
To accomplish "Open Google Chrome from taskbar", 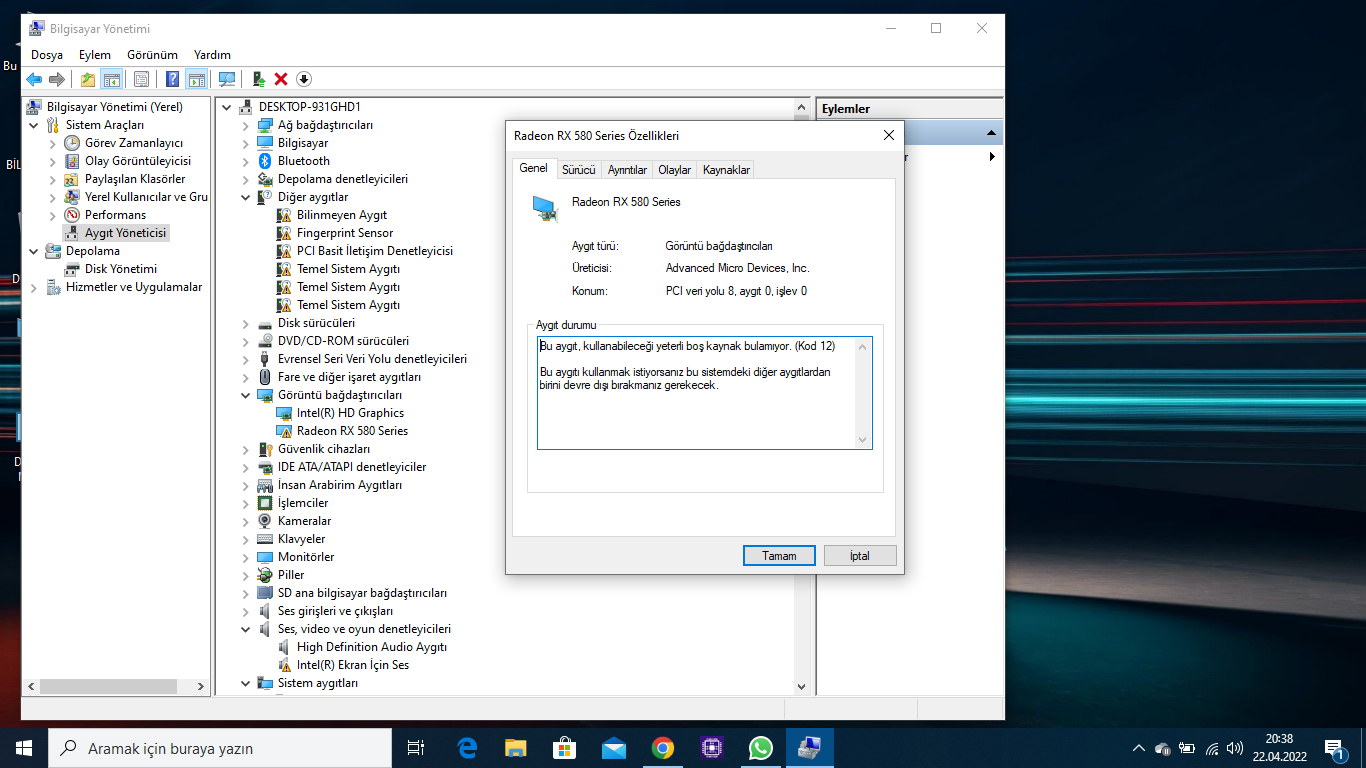I will (662, 748).
